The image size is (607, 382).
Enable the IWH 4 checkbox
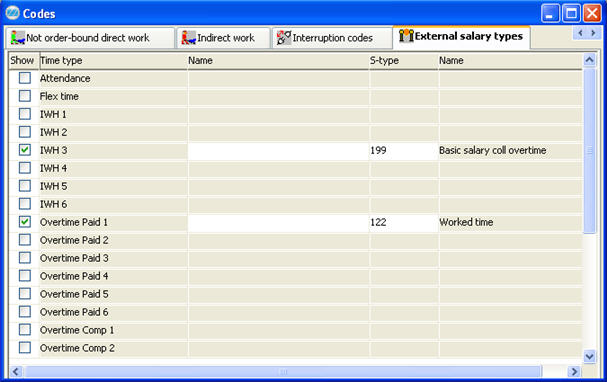click(25, 168)
